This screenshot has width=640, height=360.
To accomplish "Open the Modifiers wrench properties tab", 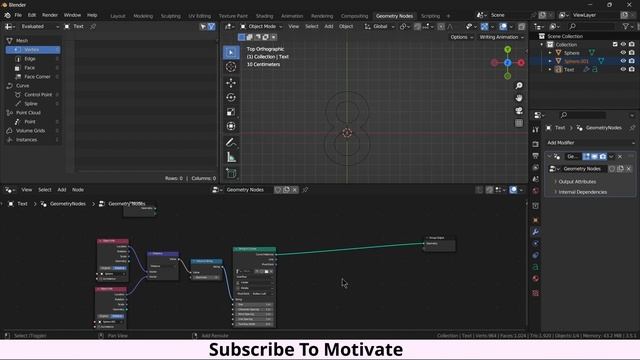I will [x=536, y=232].
